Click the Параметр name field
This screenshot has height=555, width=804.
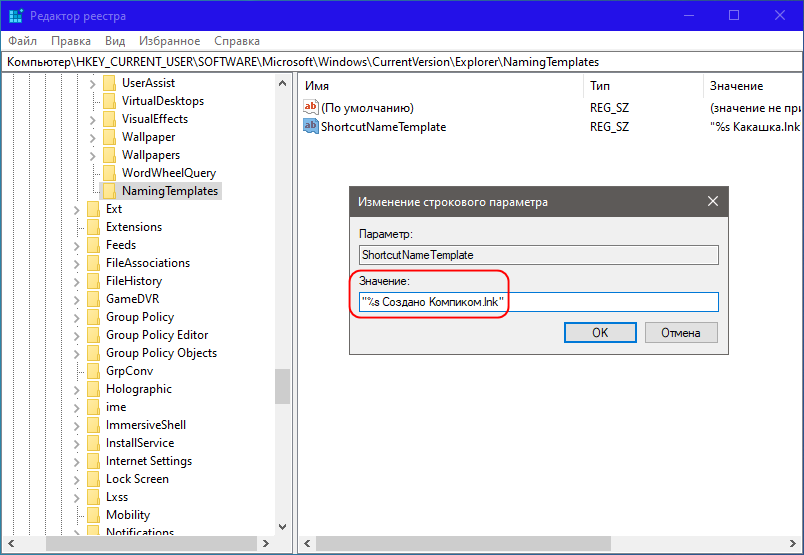click(539, 254)
